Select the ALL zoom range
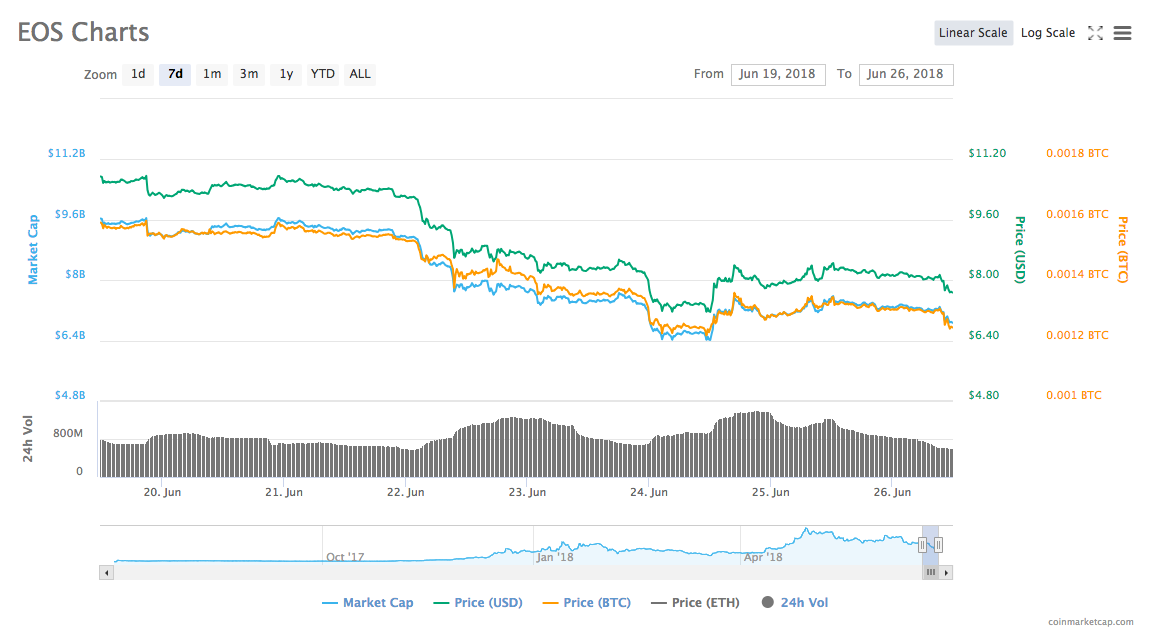1163x644 pixels. (x=359, y=73)
